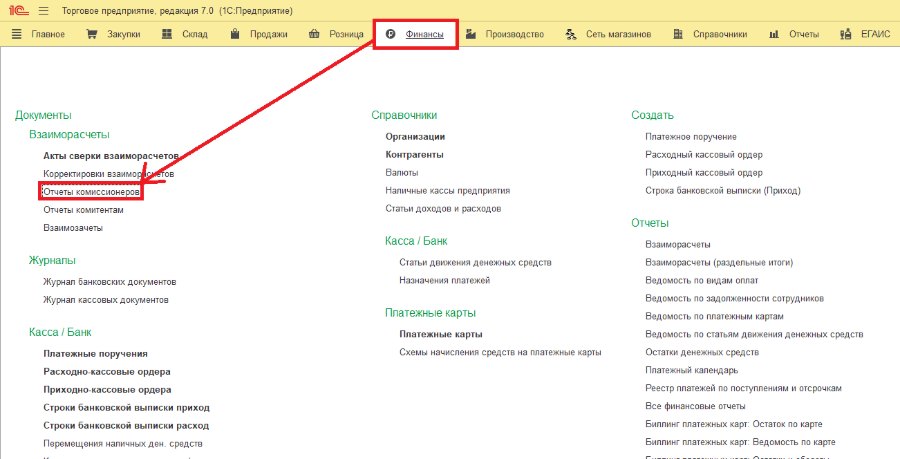Create a new Платежное поручение
The image size is (900, 459).
[691, 137]
